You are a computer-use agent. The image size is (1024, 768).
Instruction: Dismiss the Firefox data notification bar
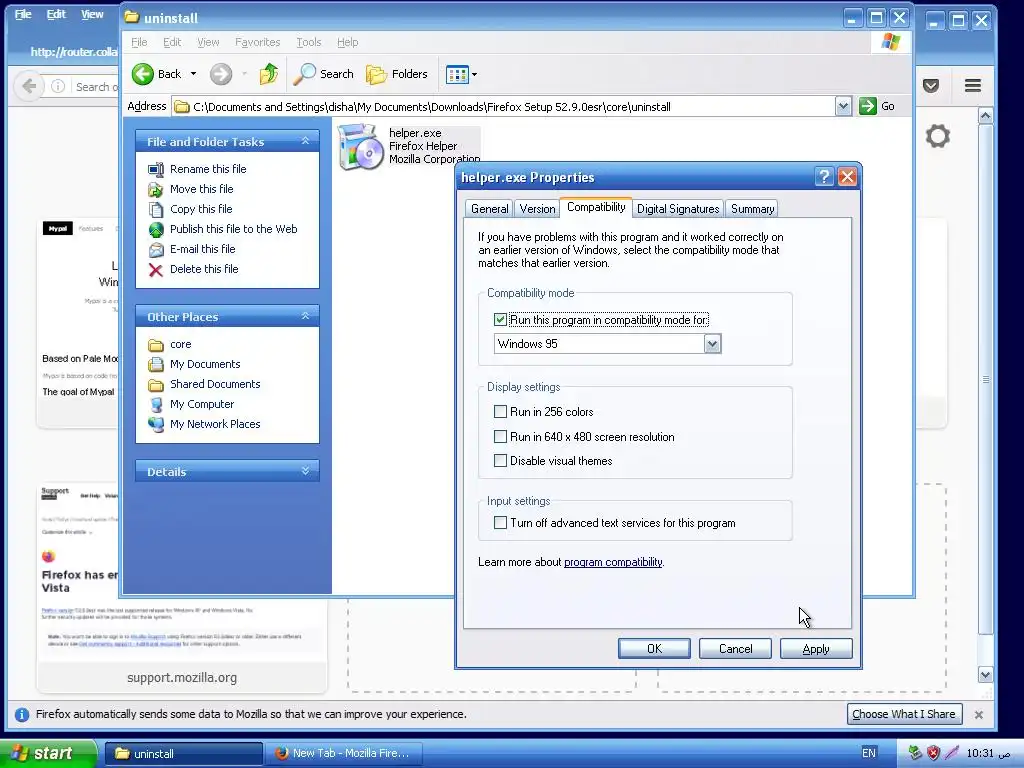coord(978,714)
